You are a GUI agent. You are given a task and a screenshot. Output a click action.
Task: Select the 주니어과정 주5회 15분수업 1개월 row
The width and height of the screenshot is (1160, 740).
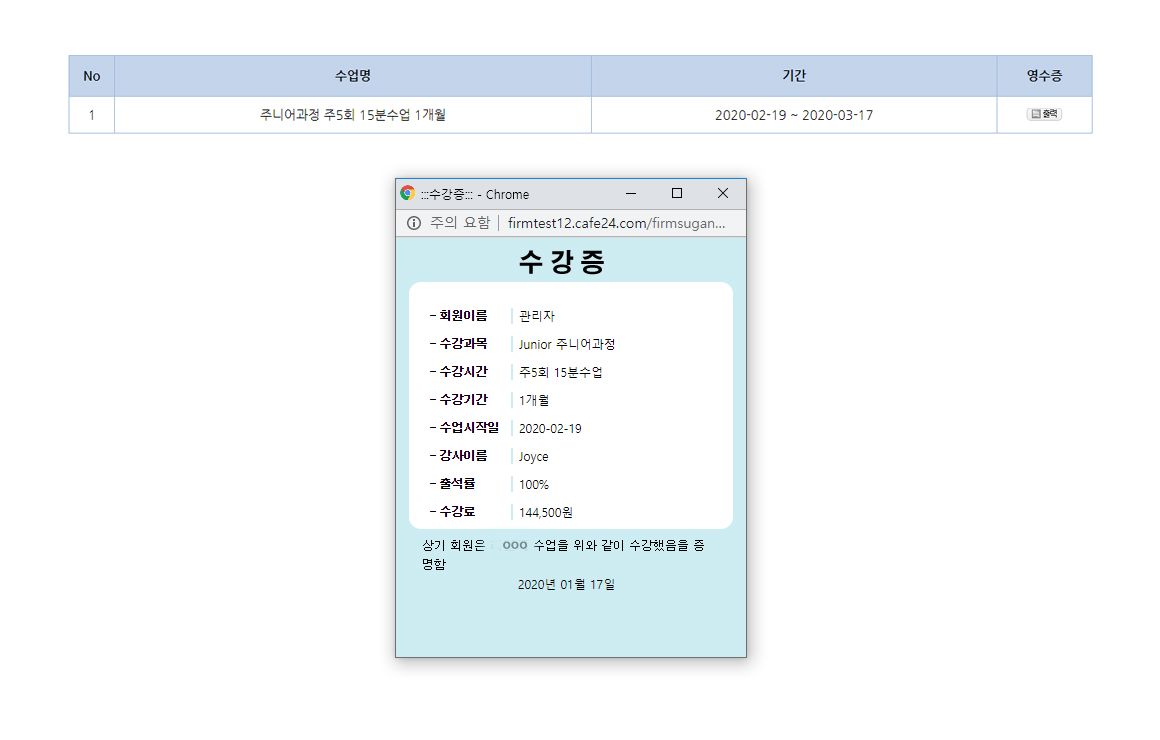coord(353,115)
